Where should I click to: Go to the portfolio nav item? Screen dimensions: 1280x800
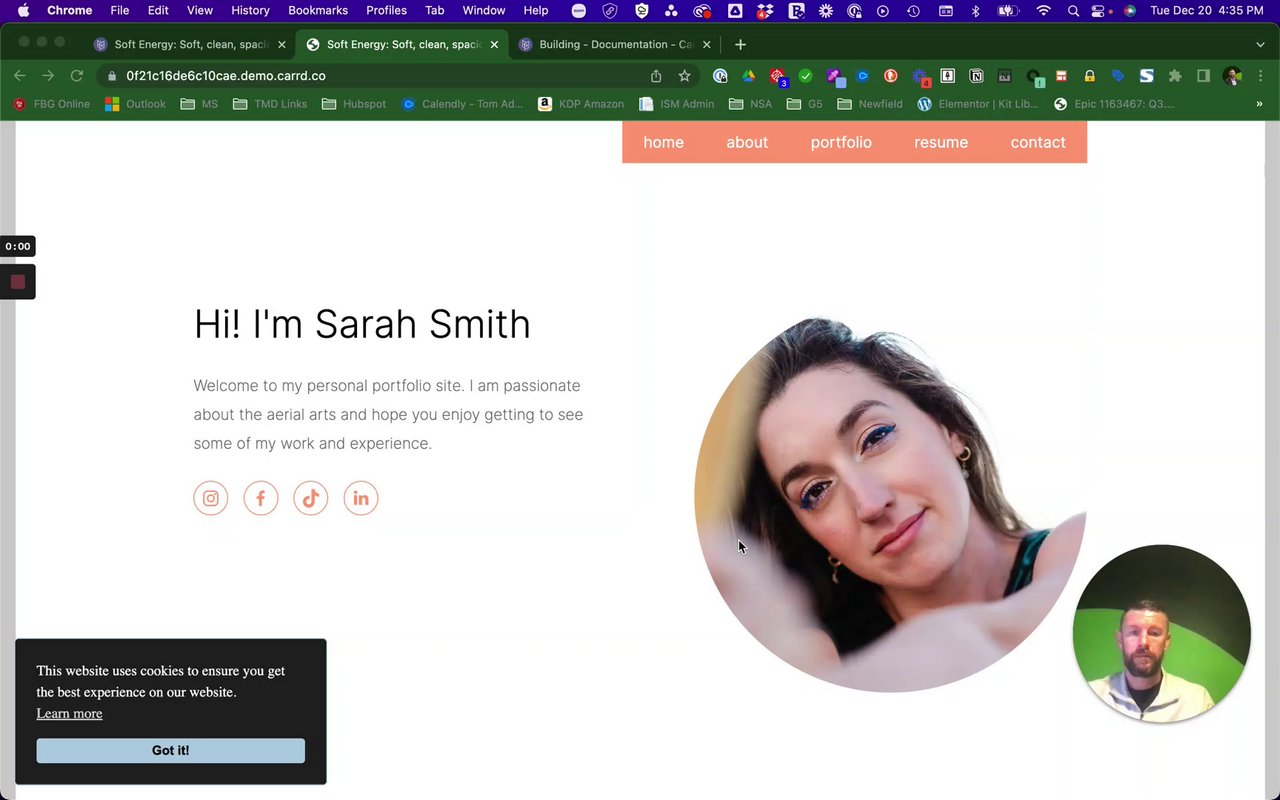841,142
